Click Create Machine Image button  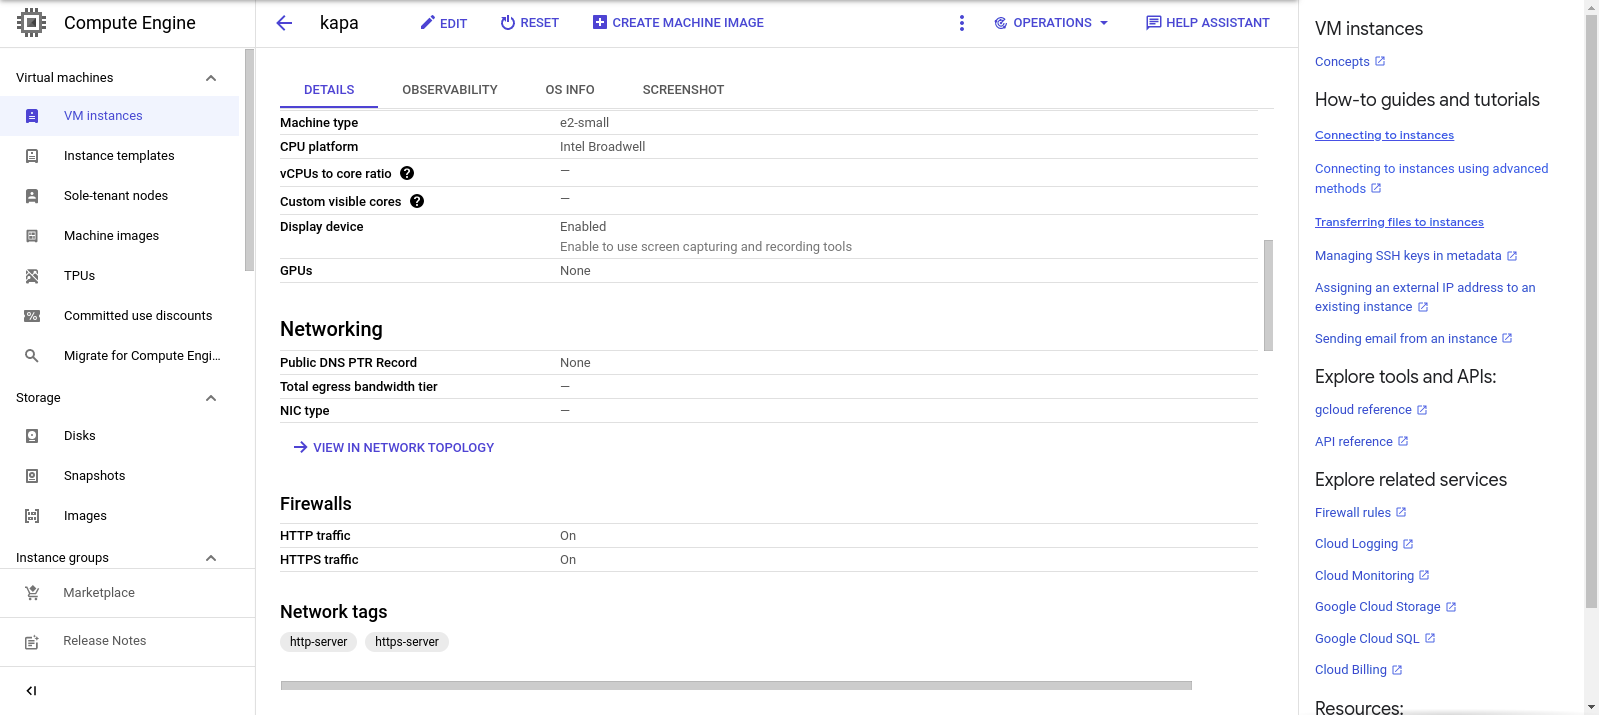click(x=678, y=23)
